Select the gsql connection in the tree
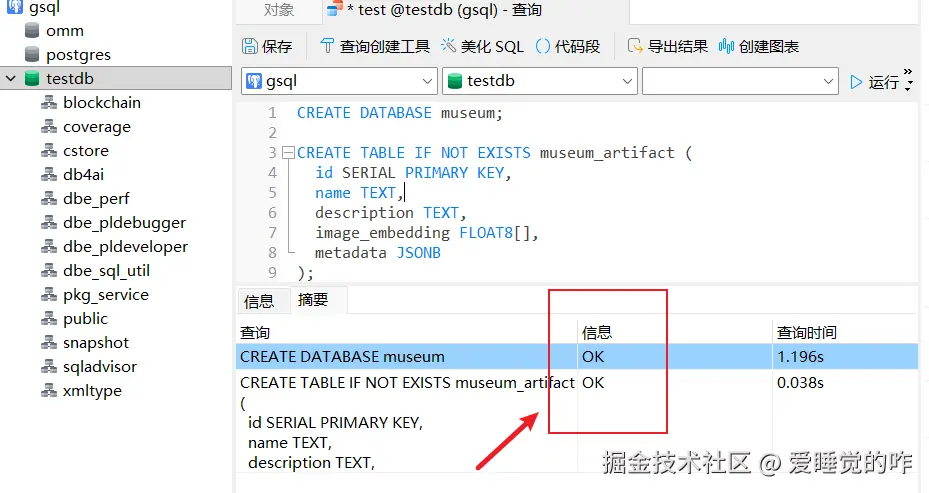This screenshot has width=929, height=493. tap(44, 8)
